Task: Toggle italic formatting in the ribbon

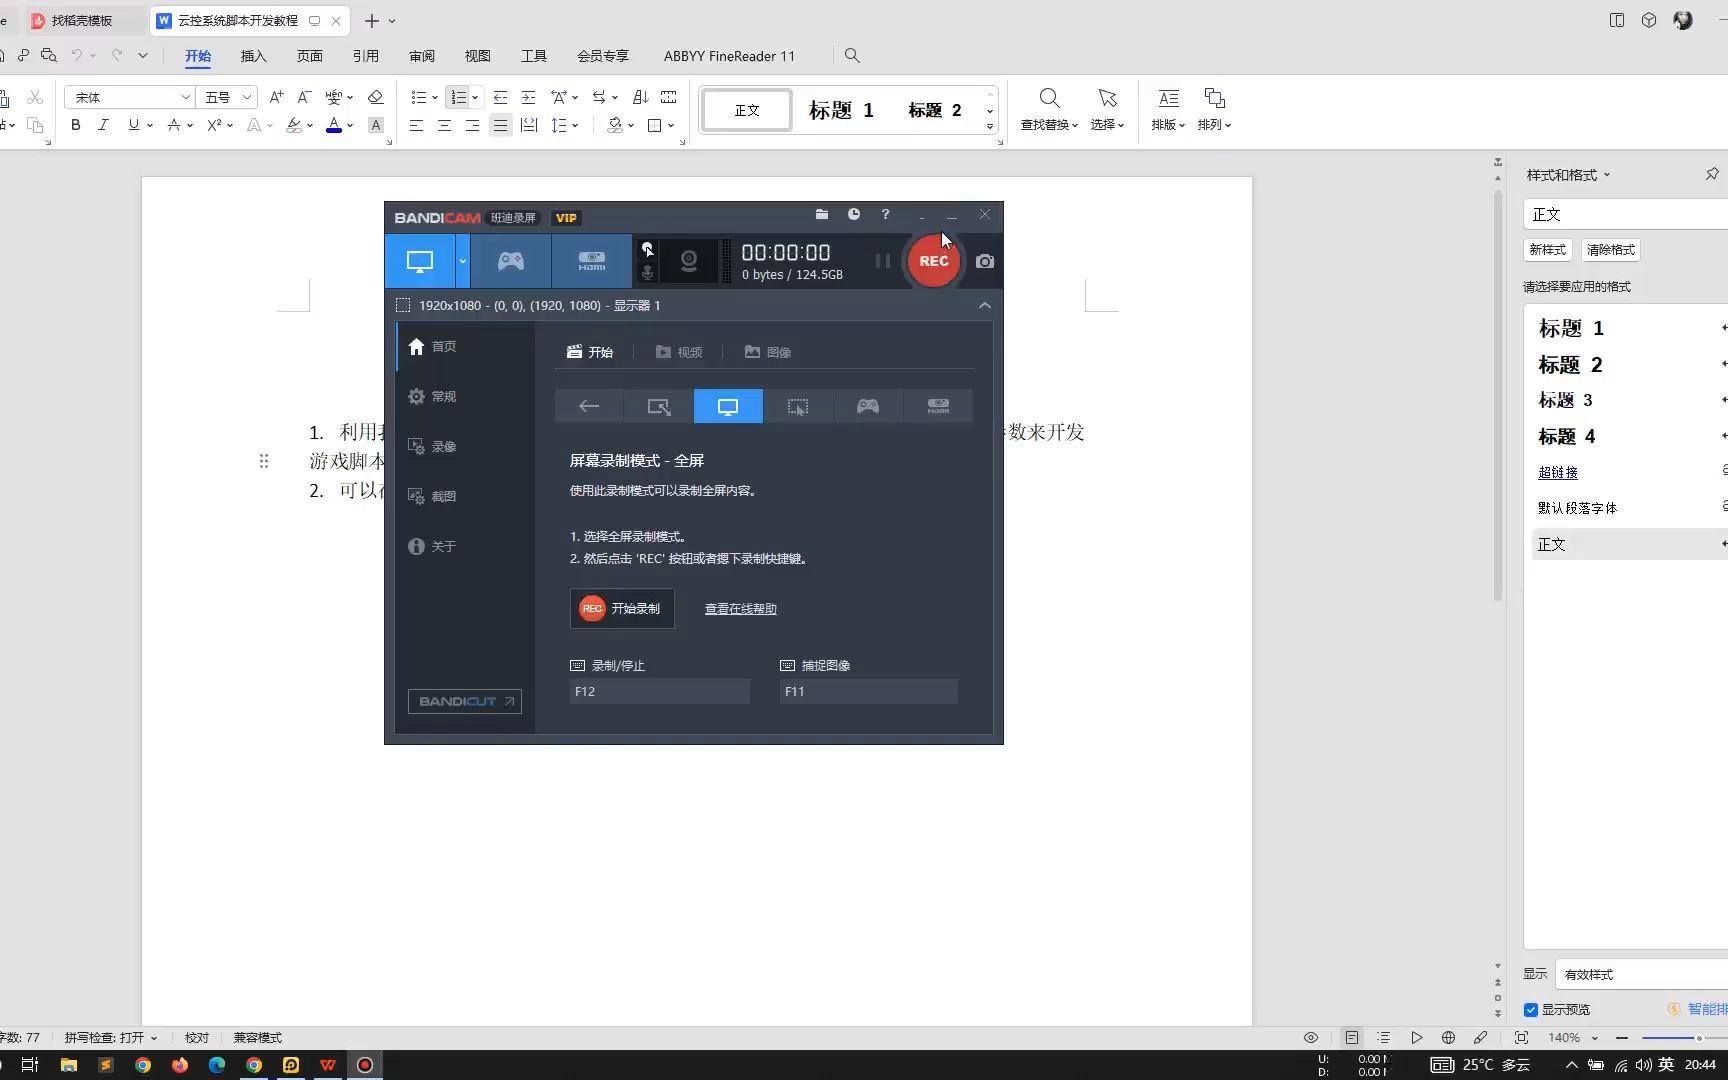Action: [x=103, y=125]
